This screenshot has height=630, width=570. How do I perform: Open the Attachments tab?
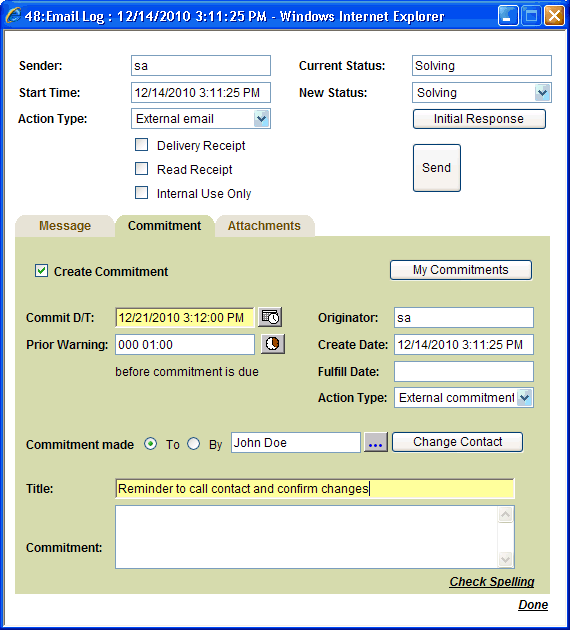pyautogui.click(x=264, y=226)
